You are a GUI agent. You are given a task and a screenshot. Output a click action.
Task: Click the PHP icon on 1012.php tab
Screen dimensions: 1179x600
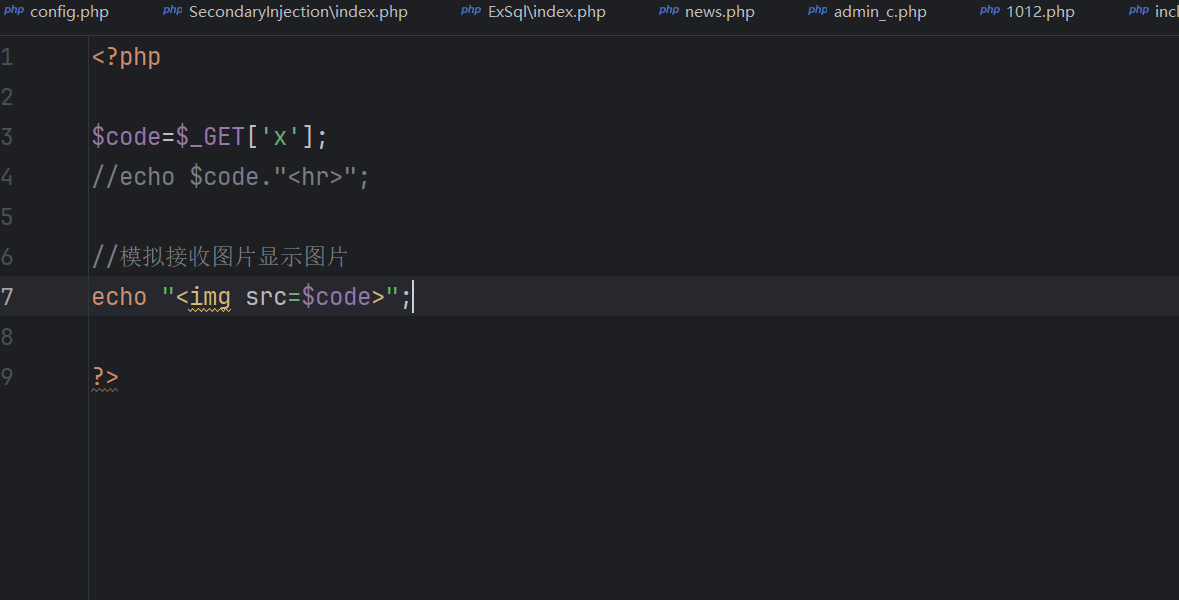(990, 10)
